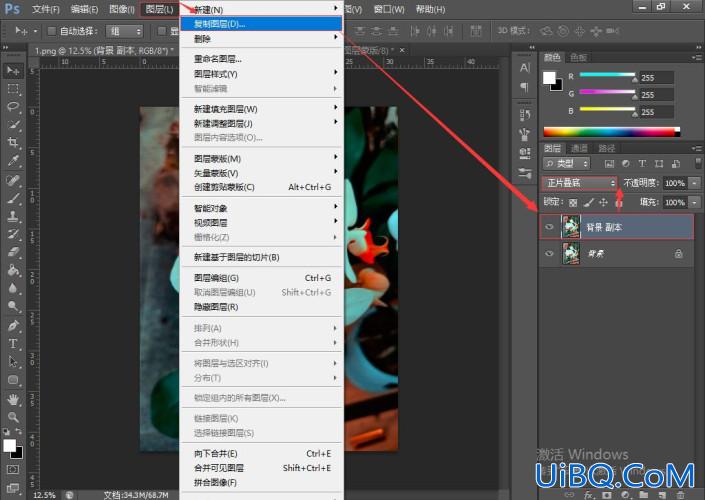Viewport: 705px width, 500px height.
Task: Open the Paragraph panel icon
Action: 524,87
